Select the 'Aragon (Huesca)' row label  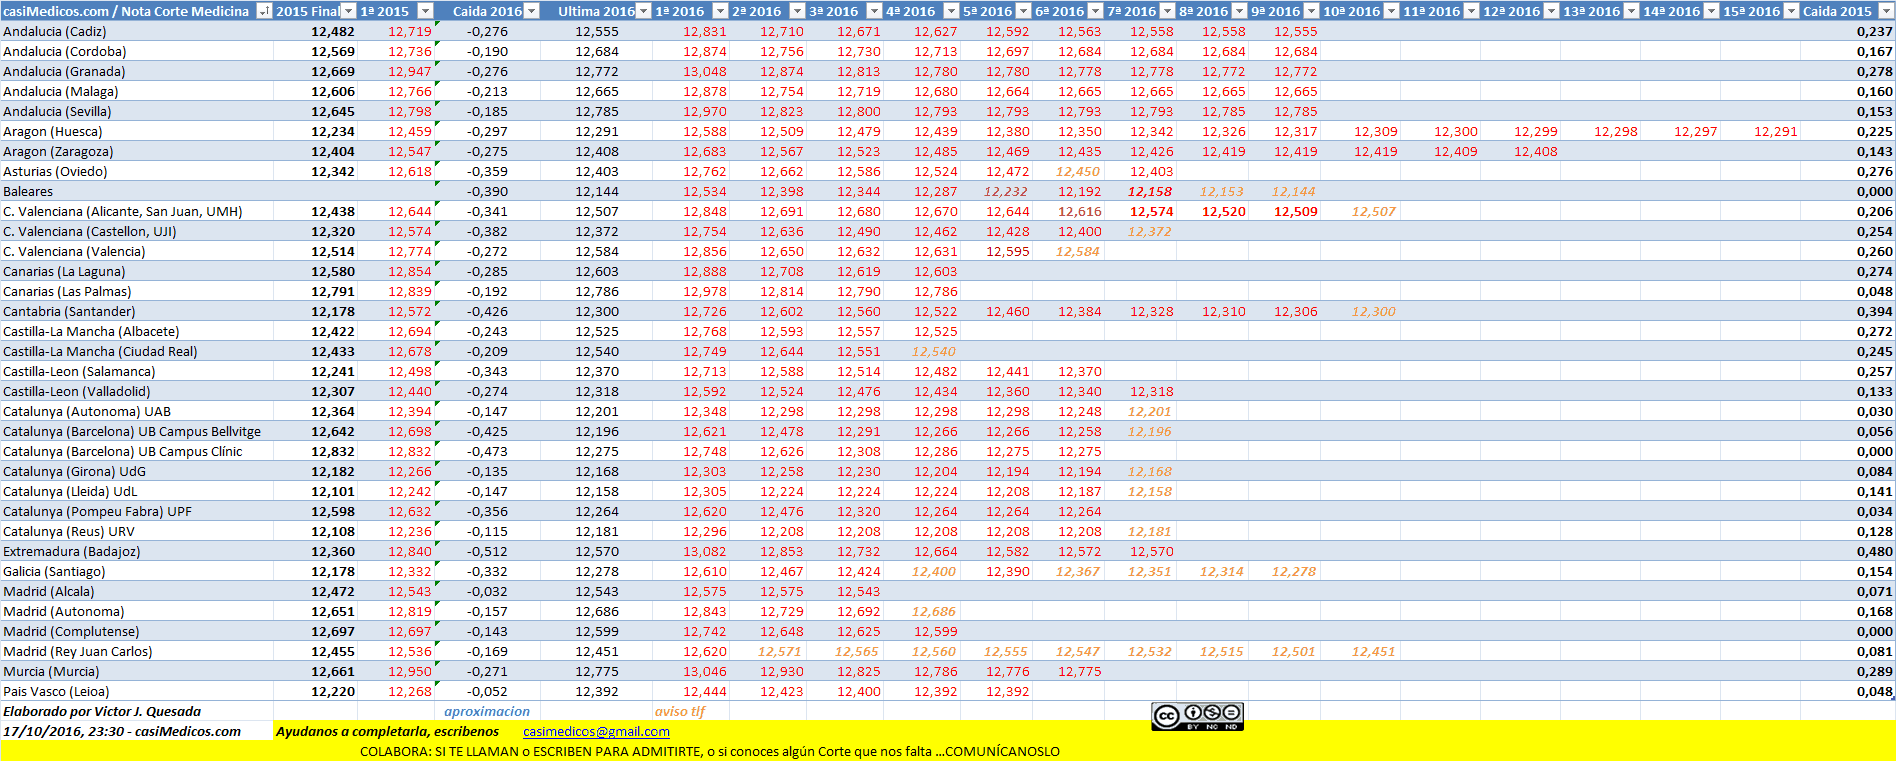53,131
